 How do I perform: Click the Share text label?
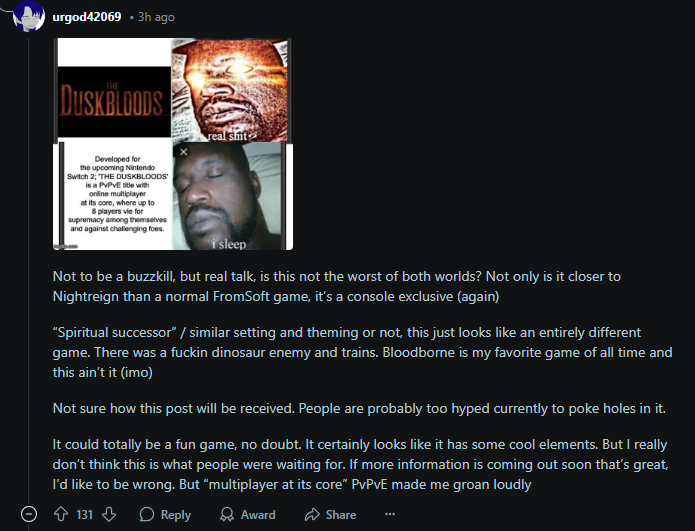tap(341, 515)
